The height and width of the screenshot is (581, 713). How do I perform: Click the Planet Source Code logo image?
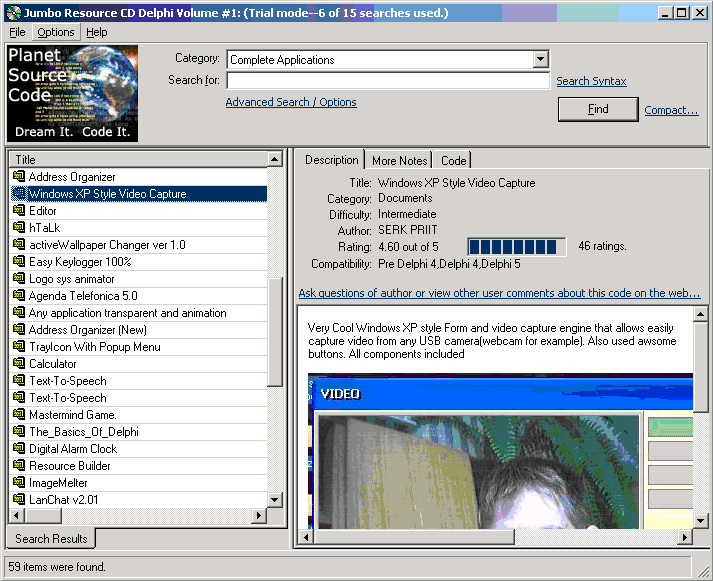tap(73, 94)
